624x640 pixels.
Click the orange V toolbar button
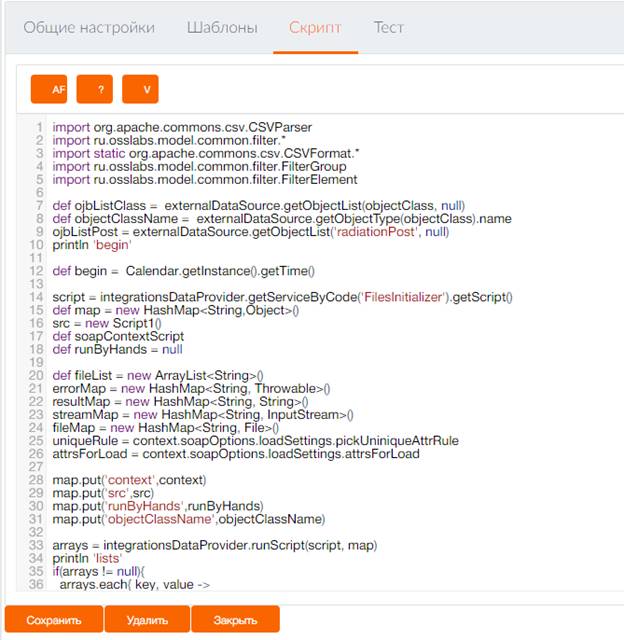coord(140,89)
